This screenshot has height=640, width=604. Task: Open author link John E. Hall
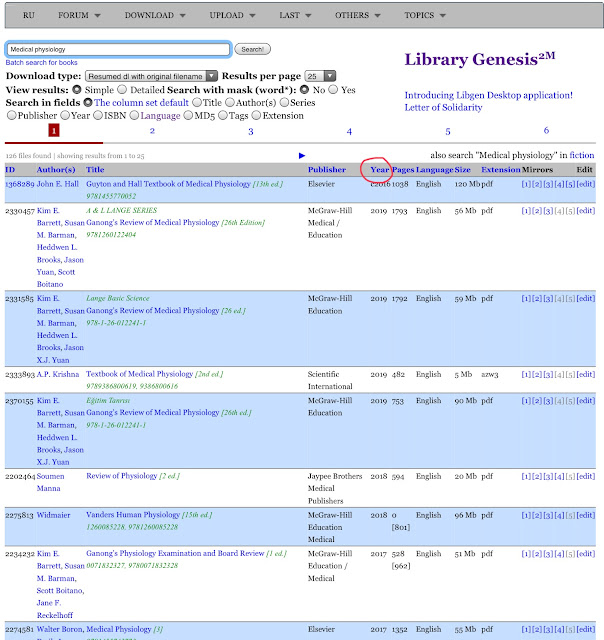pyautogui.click(x=58, y=184)
